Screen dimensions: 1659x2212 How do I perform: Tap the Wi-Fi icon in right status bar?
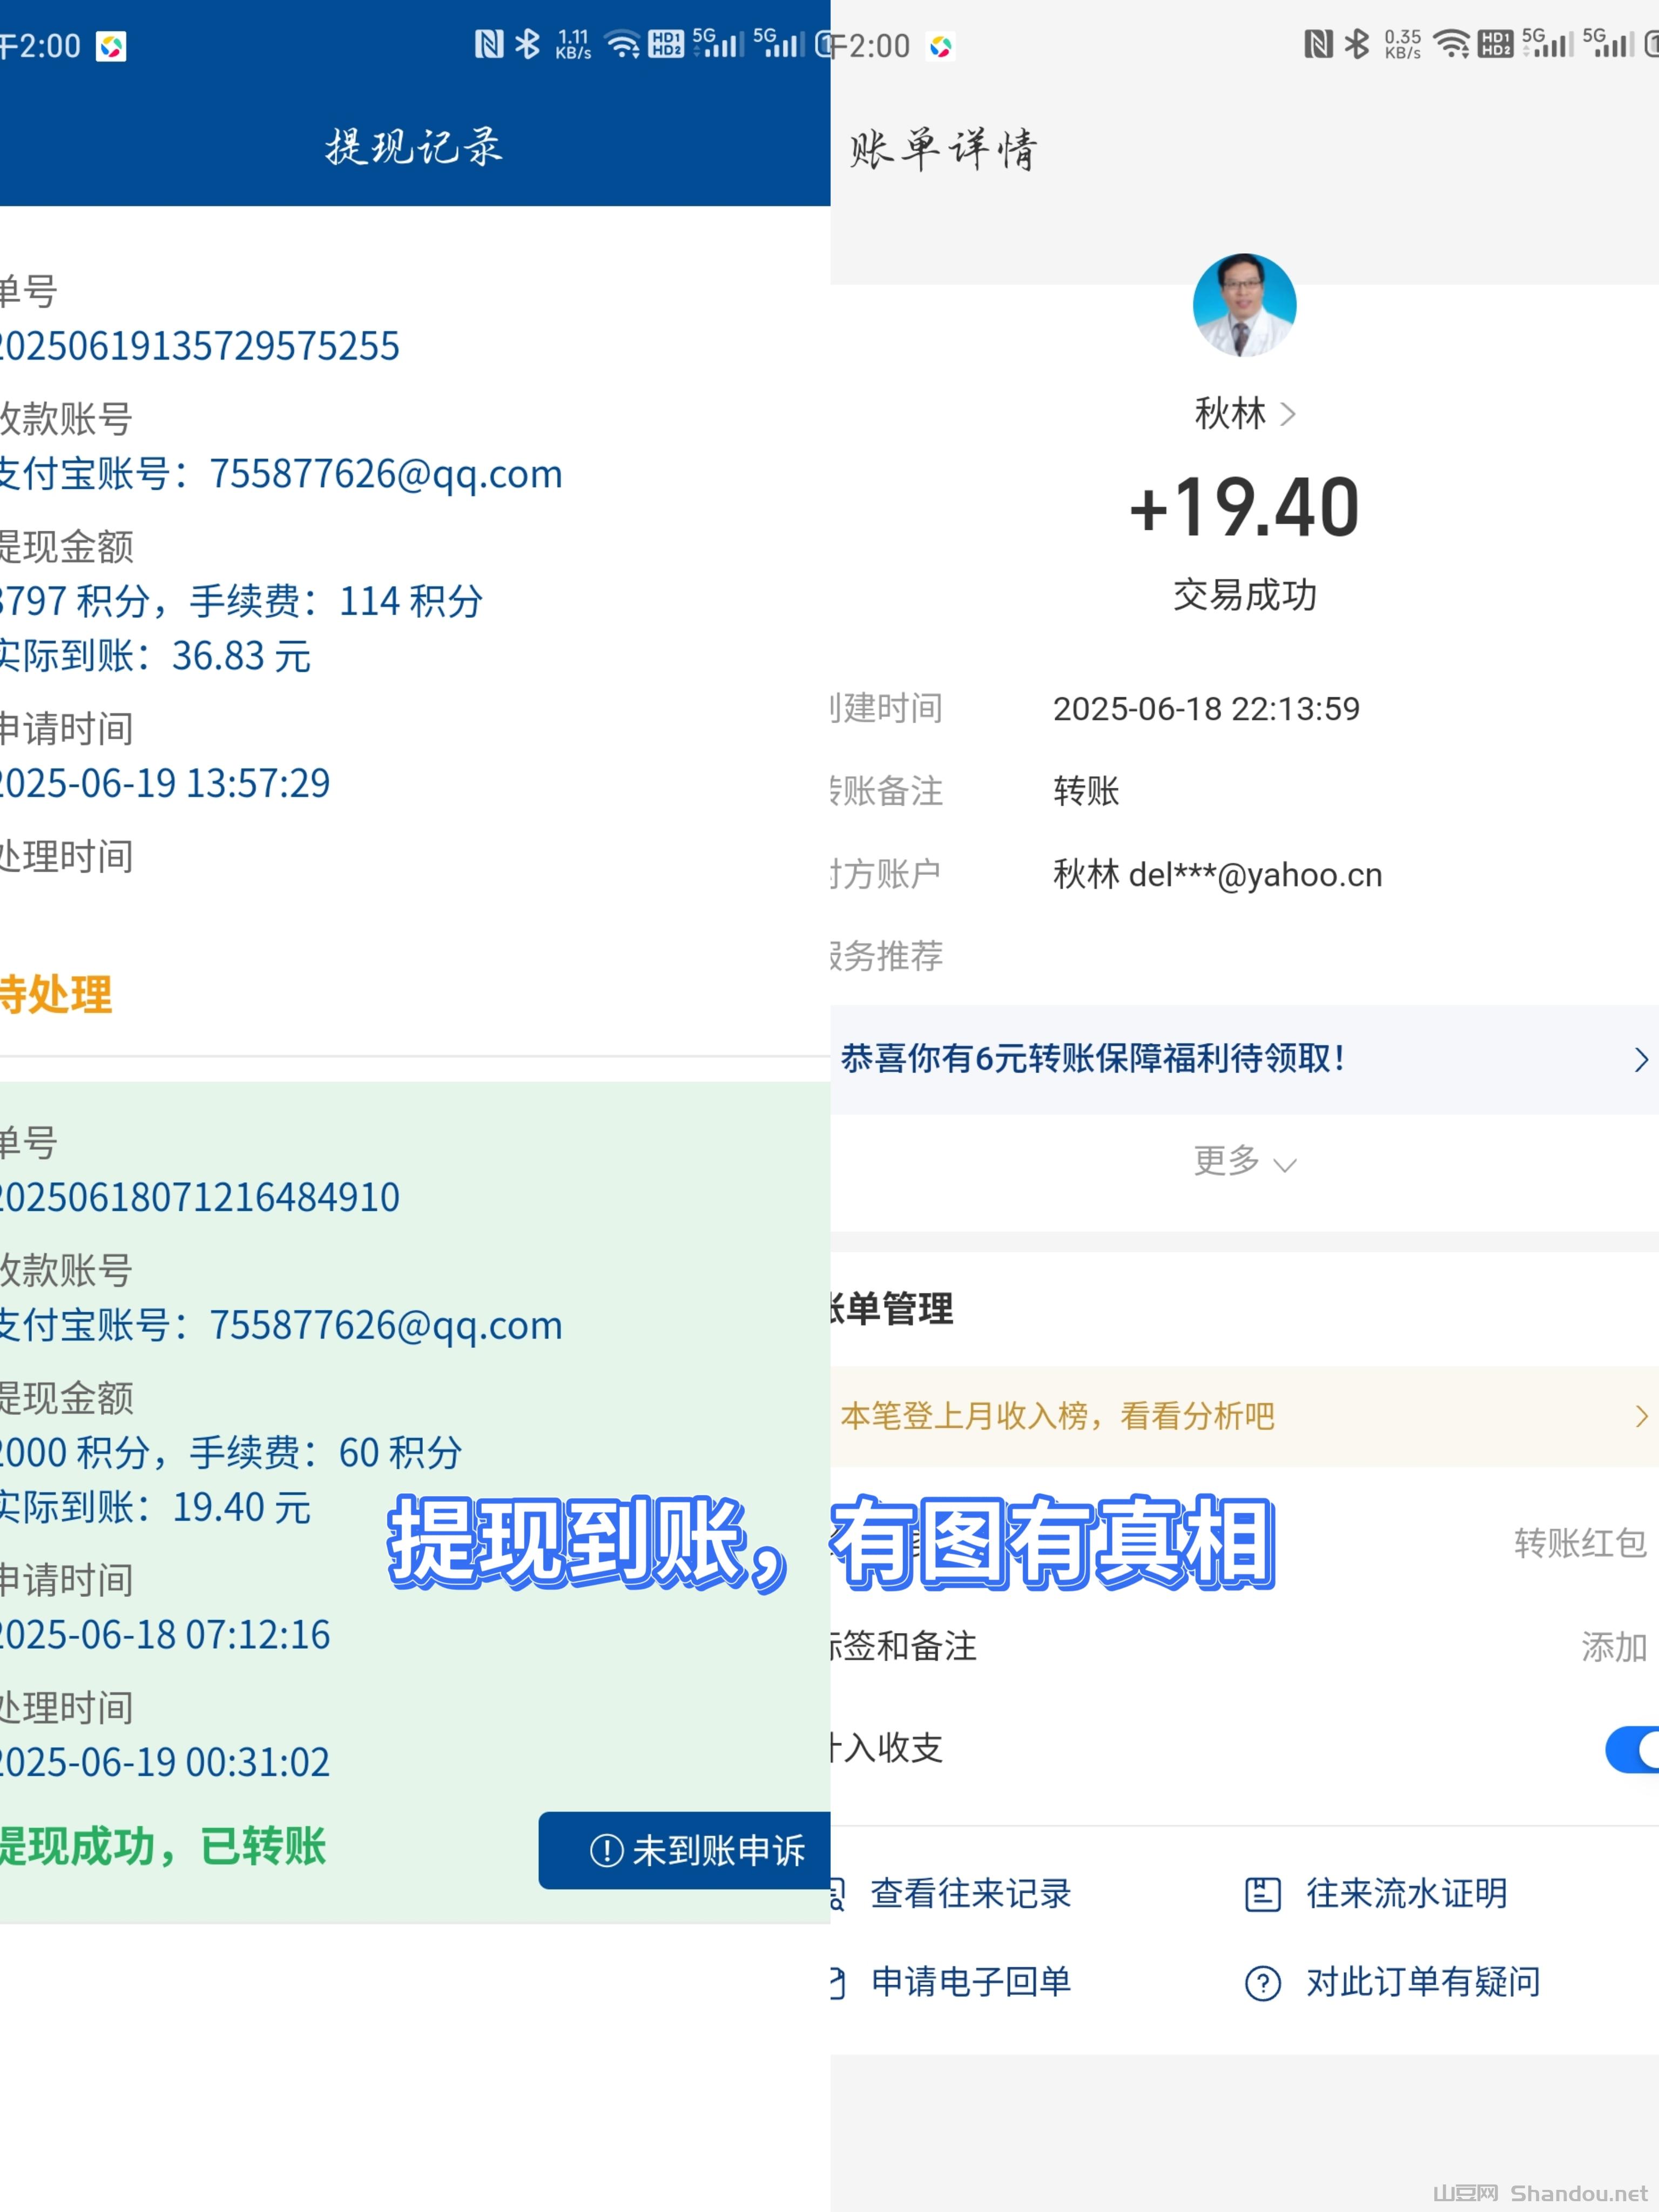click(1450, 44)
